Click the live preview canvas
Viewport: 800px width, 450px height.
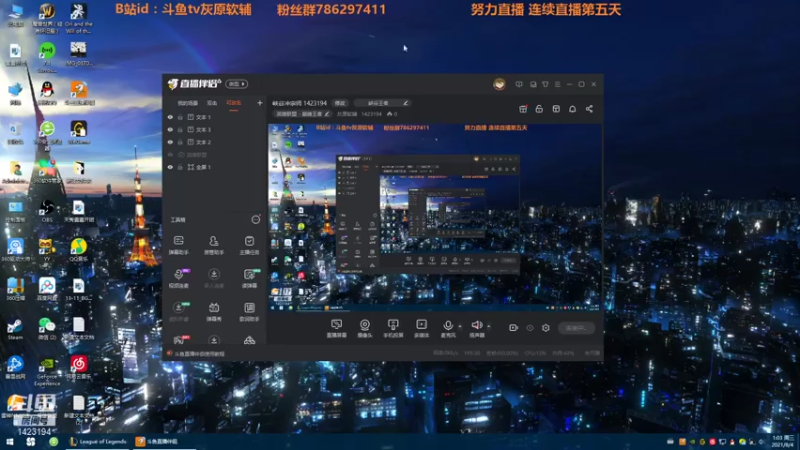(x=435, y=217)
